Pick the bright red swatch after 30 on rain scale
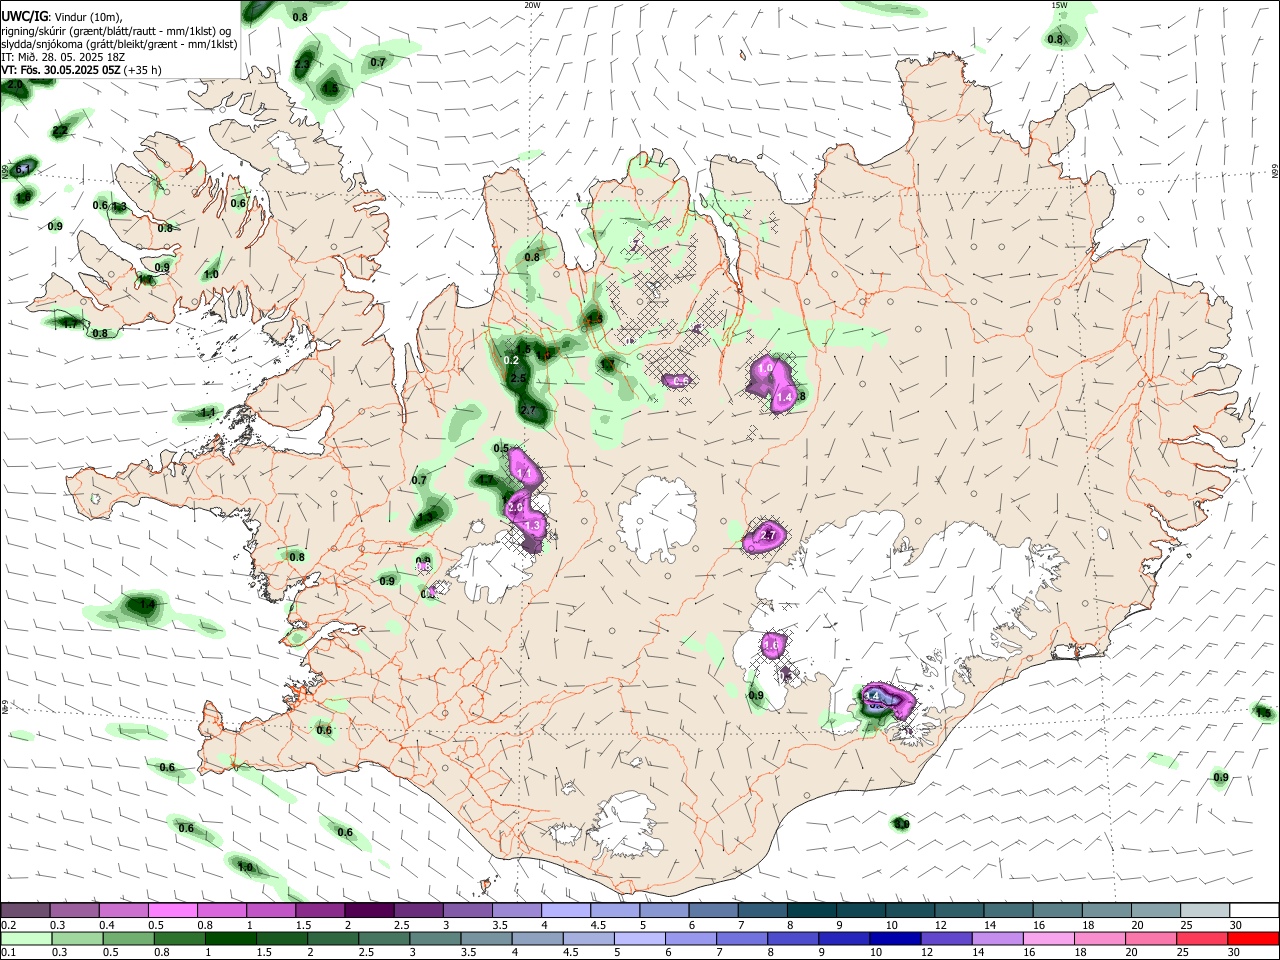This screenshot has height=960, width=1280. (1253, 938)
